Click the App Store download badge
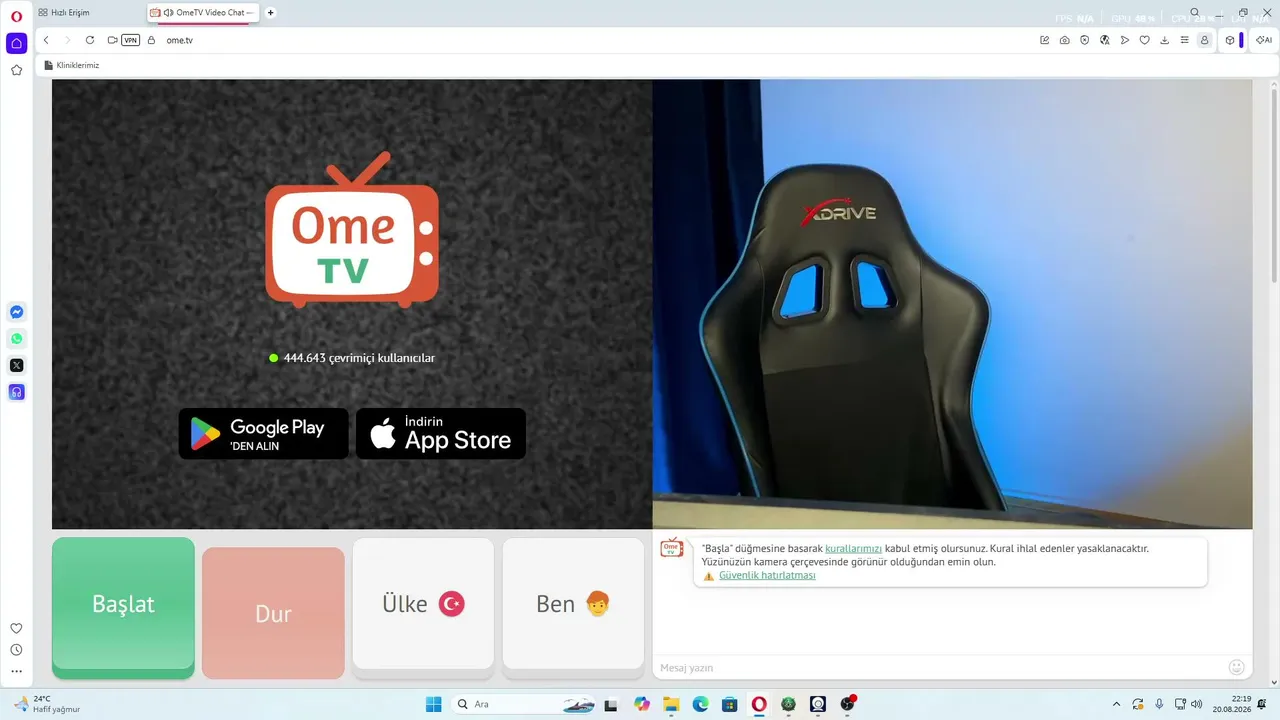This screenshot has width=1280, height=720. (x=441, y=434)
